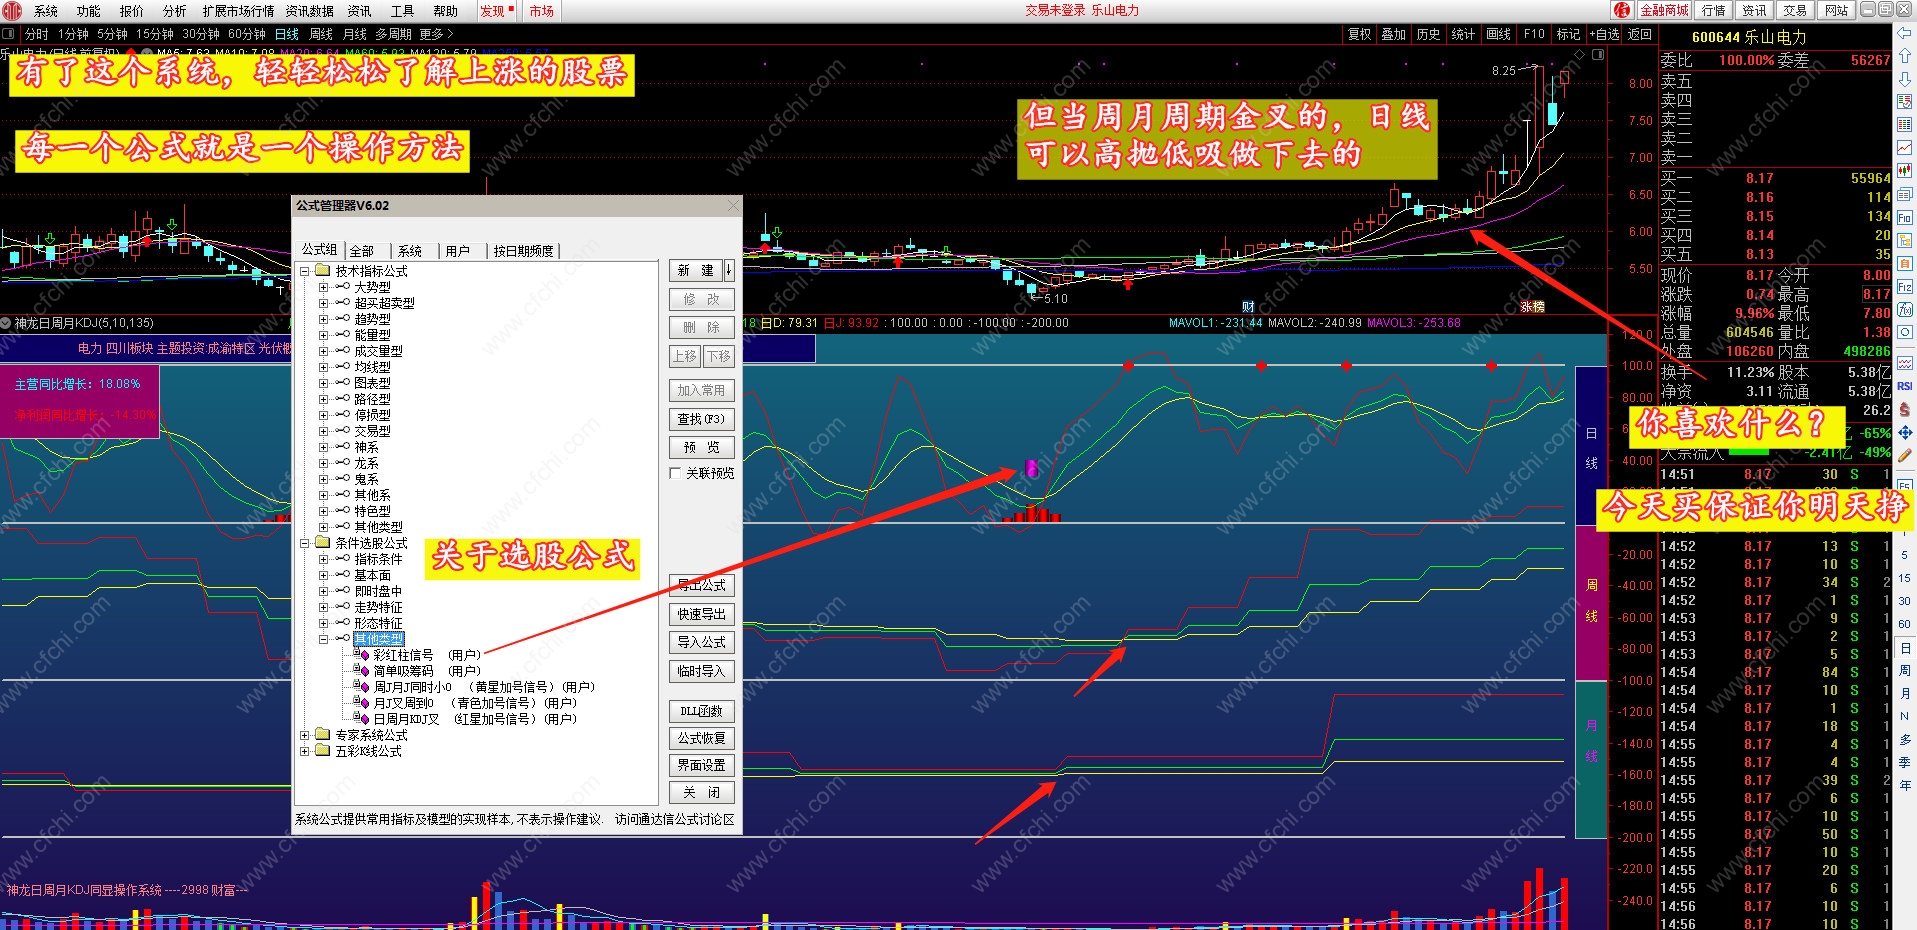
Task: Click the down arrow icon in right sidebar
Action: [1905, 79]
